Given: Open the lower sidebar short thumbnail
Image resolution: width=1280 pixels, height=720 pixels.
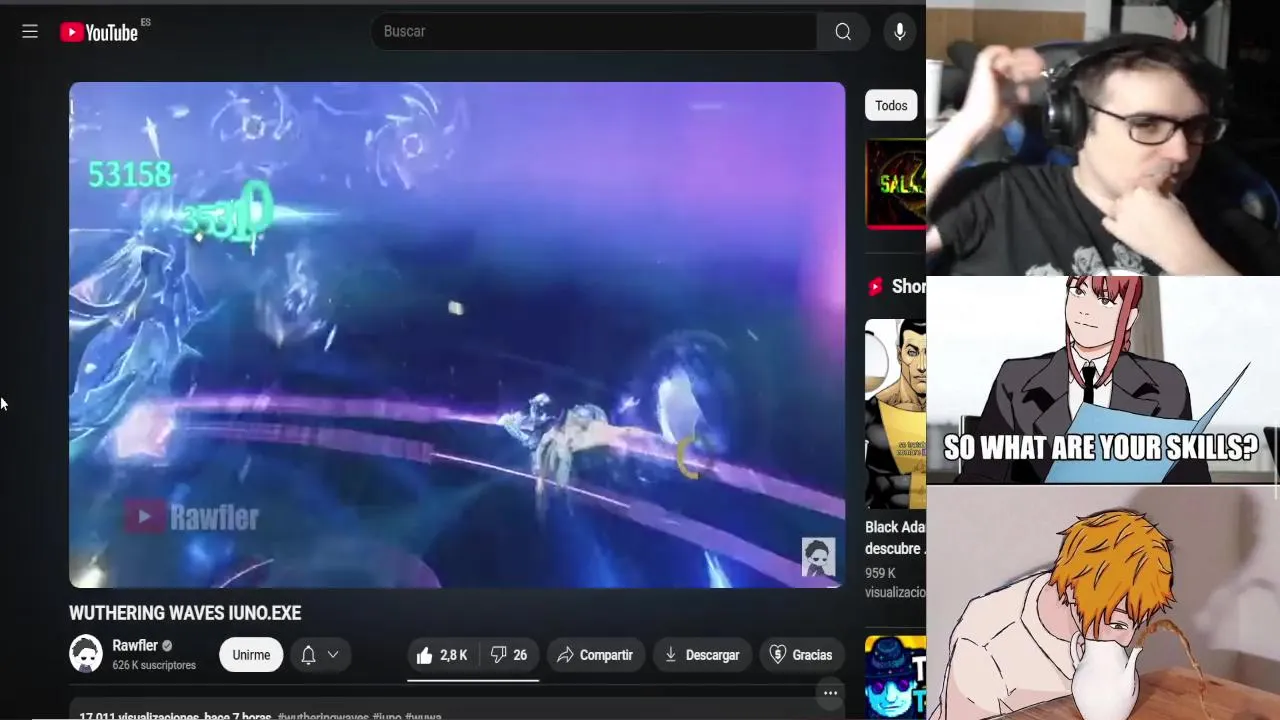Looking at the screenshot, I should point(896,677).
